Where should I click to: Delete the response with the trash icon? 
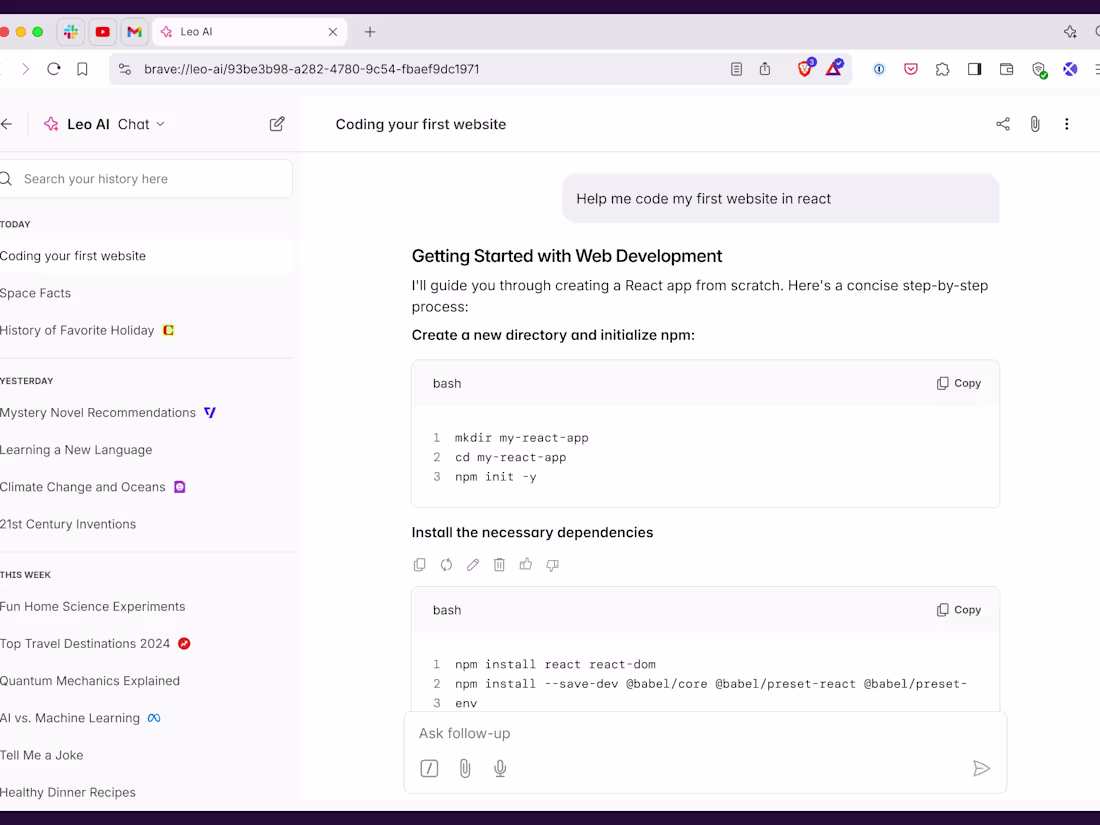[499, 564]
